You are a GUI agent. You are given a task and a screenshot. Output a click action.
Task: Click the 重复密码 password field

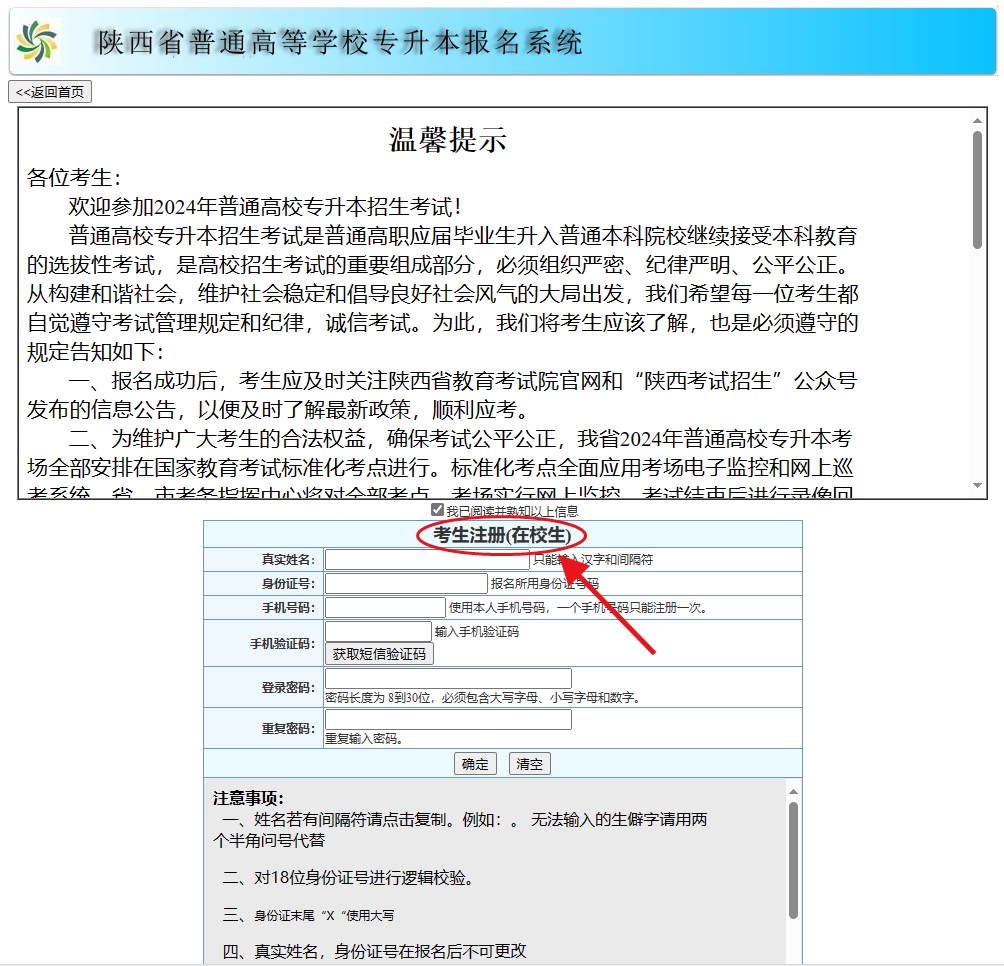click(x=448, y=720)
